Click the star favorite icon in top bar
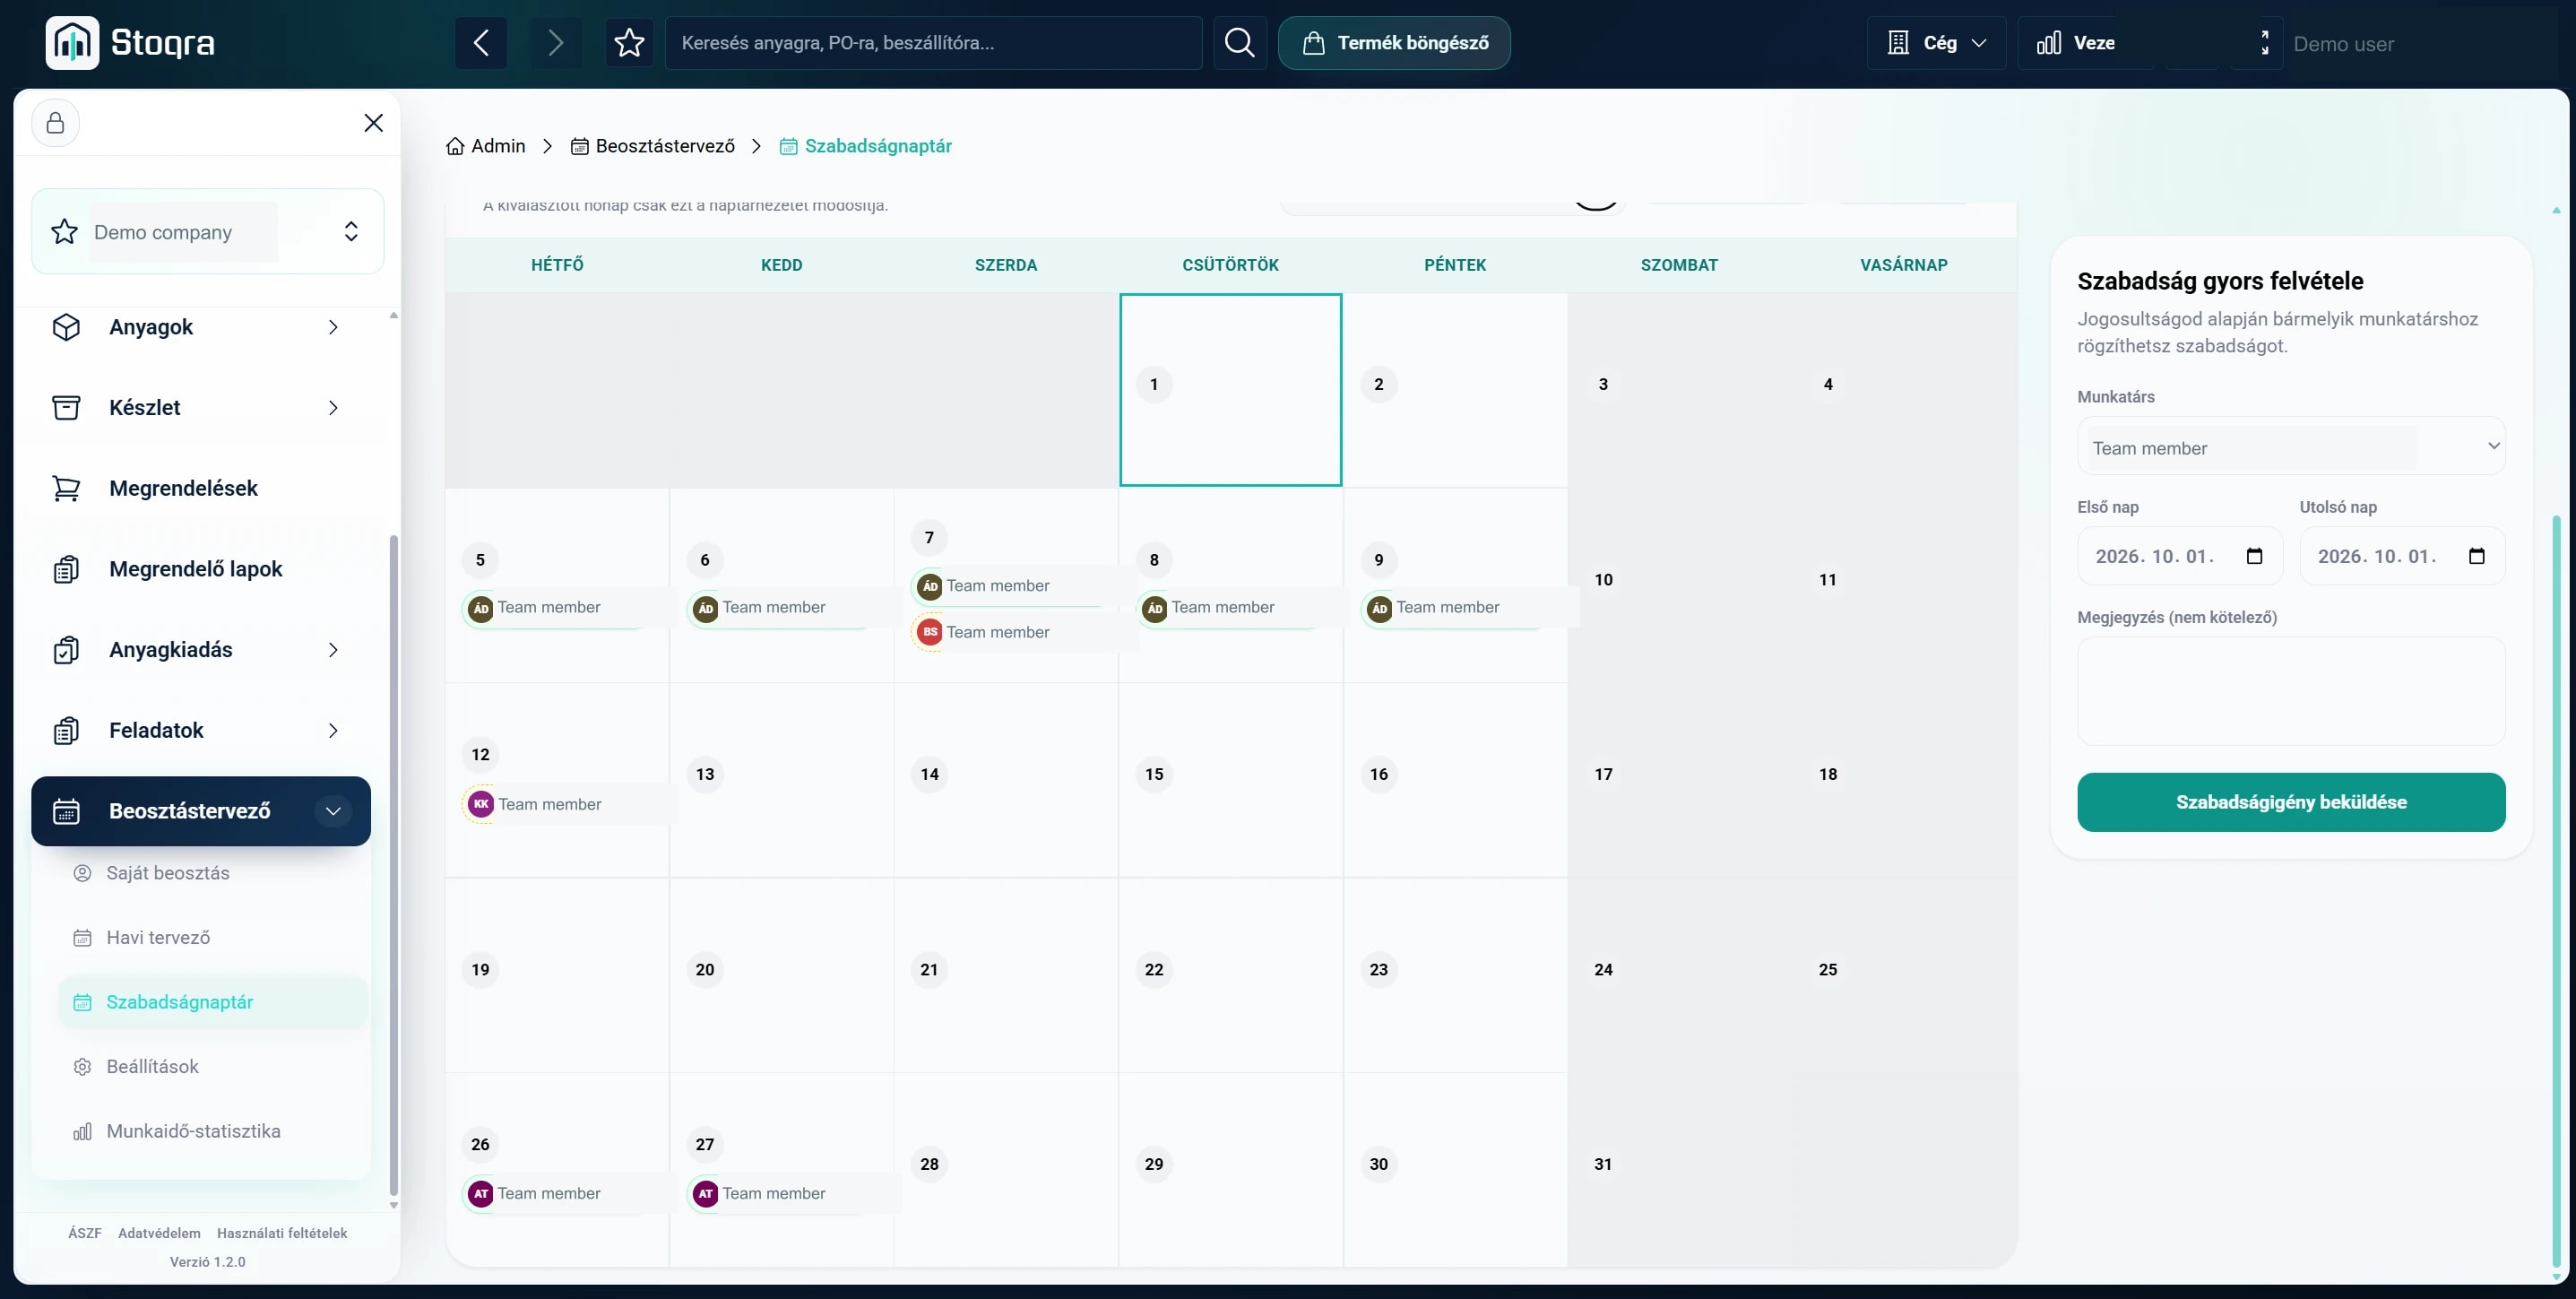This screenshot has width=2576, height=1299. click(x=629, y=43)
